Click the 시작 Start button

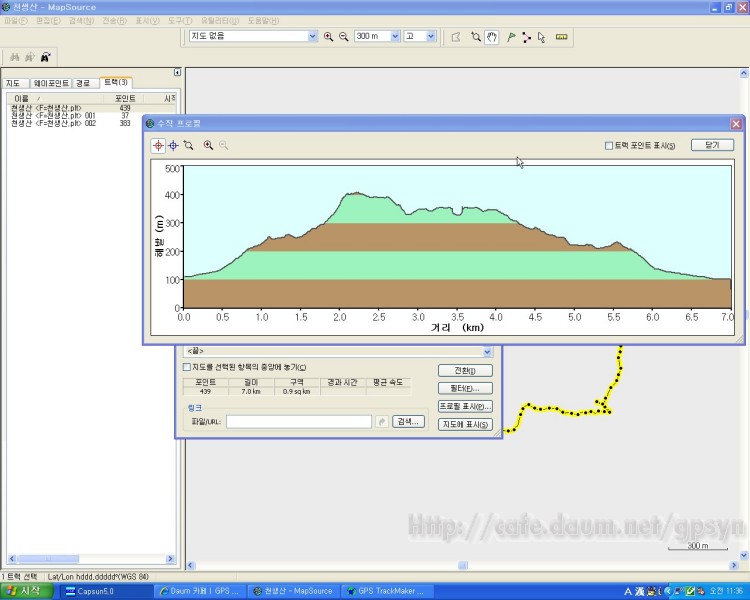pos(26,591)
